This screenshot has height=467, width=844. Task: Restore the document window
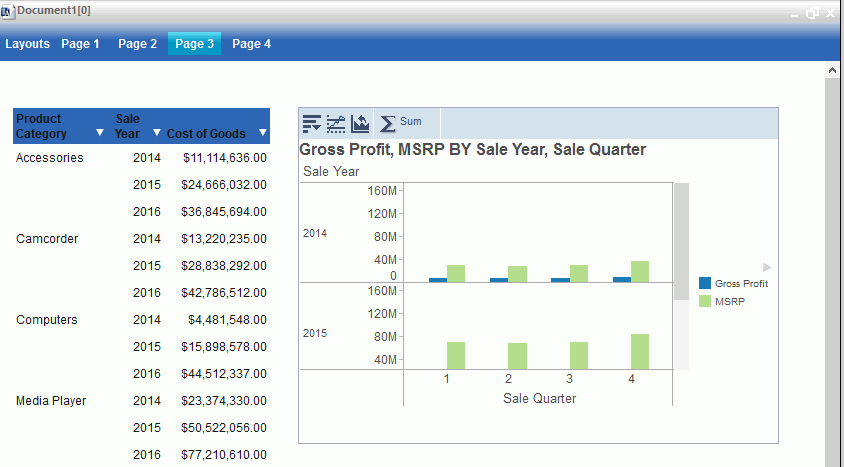tap(812, 13)
